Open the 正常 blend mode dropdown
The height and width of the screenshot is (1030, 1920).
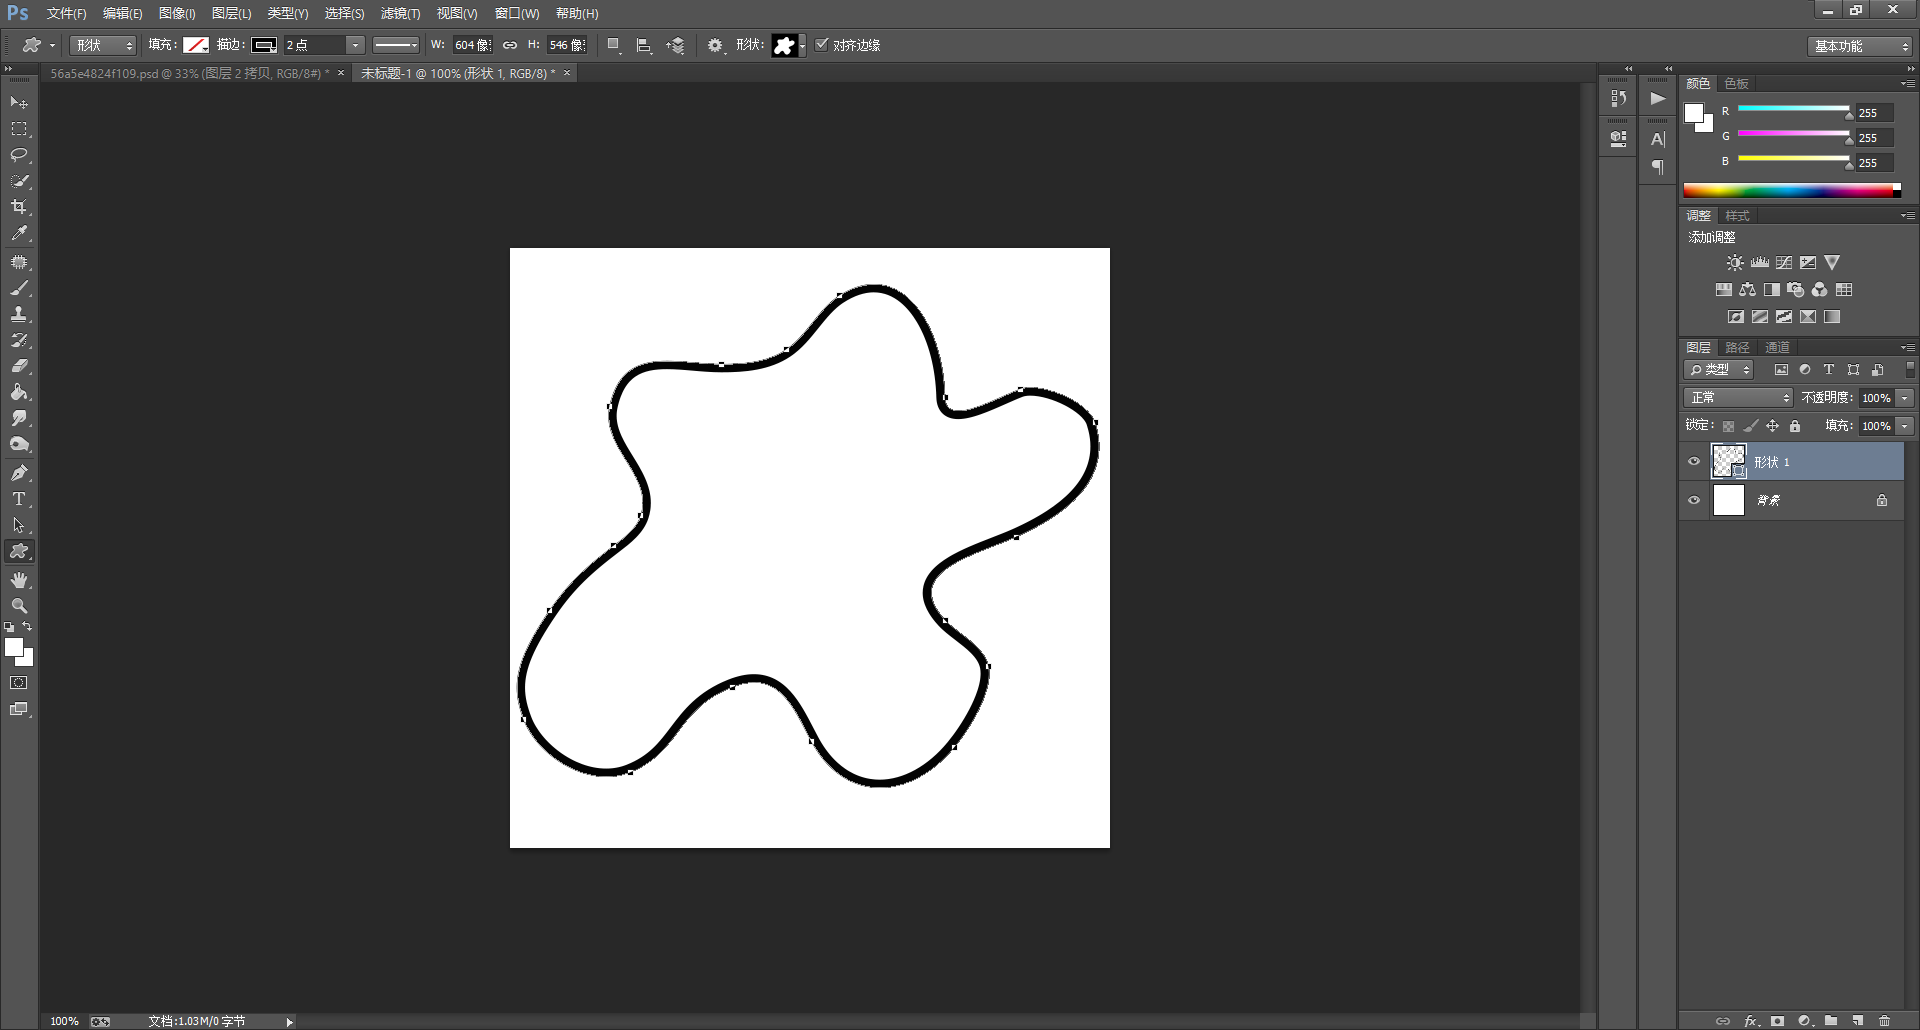pos(1739,398)
